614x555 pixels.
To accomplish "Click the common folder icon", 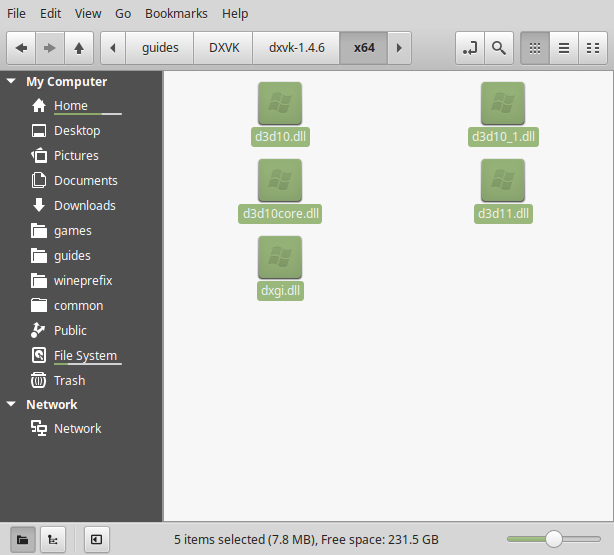I will click(39, 306).
